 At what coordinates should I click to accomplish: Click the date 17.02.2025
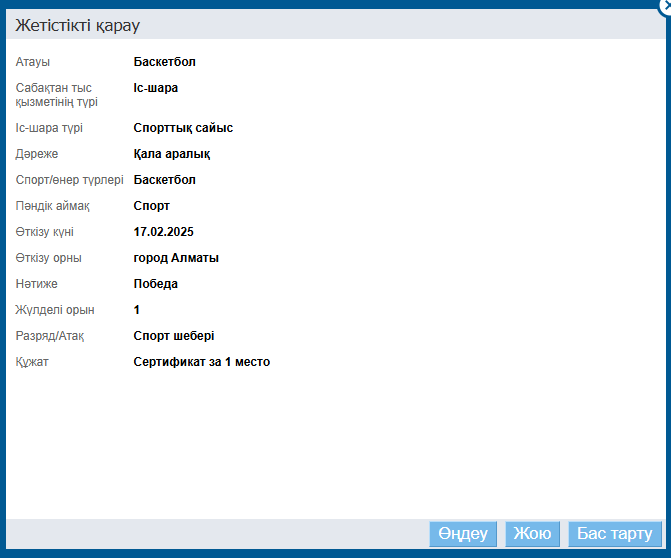tap(163, 232)
